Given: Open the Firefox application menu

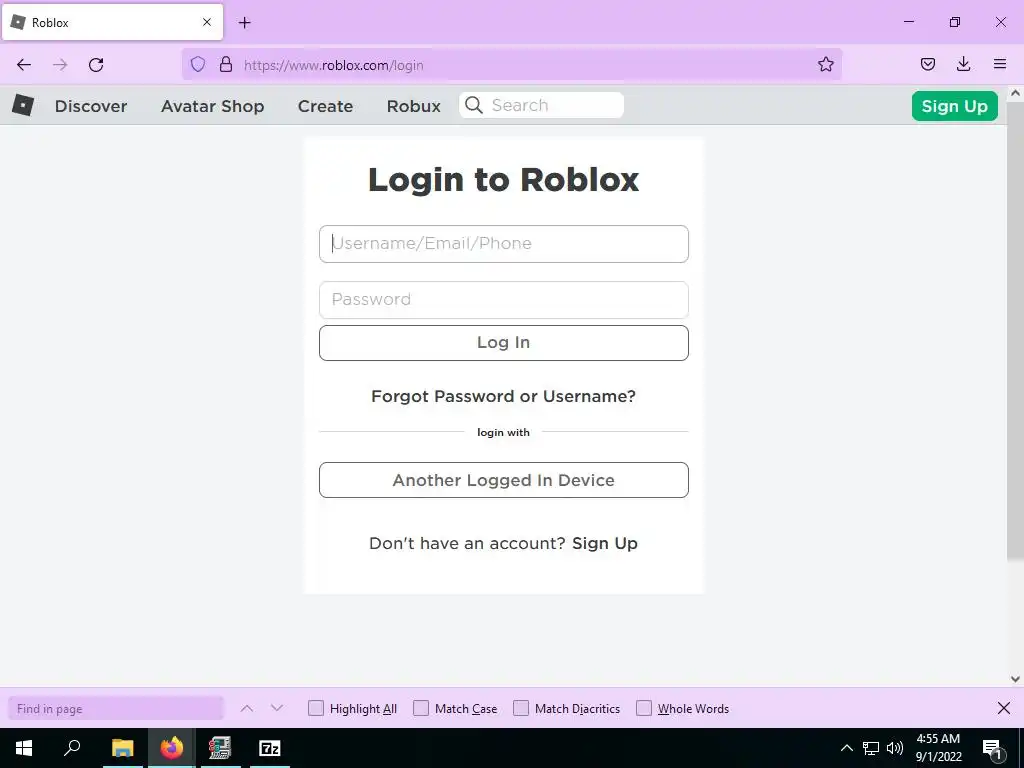Looking at the screenshot, I should click(x=1000, y=64).
